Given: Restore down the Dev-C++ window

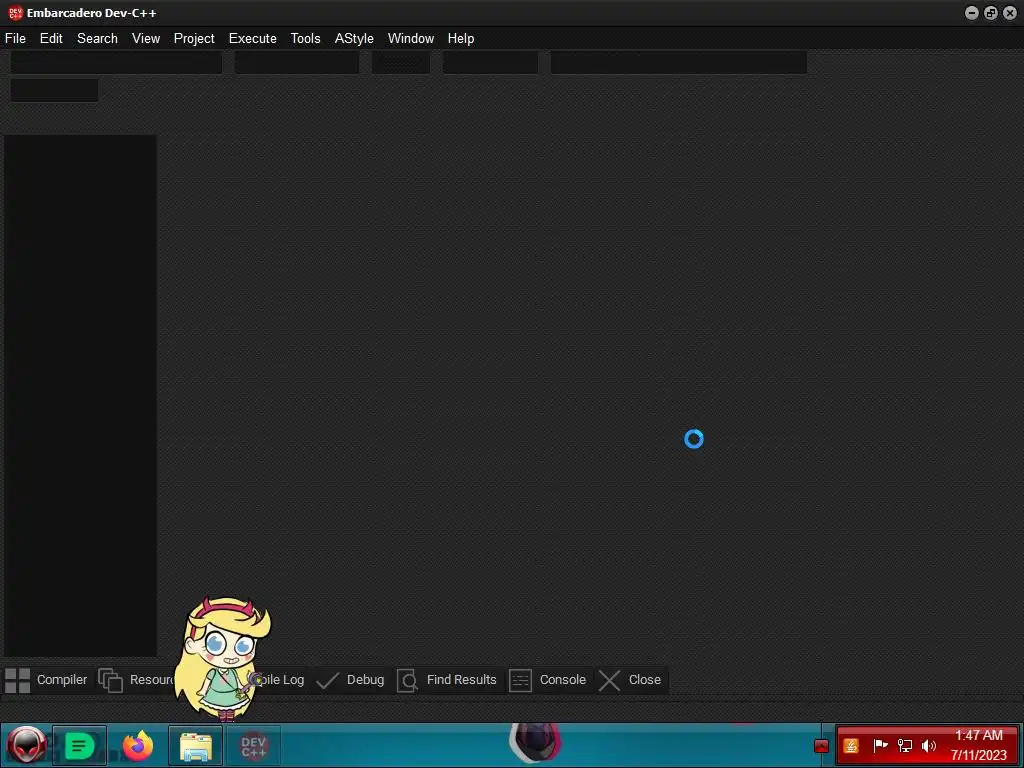Looking at the screenshot, I should click(991, 13).
